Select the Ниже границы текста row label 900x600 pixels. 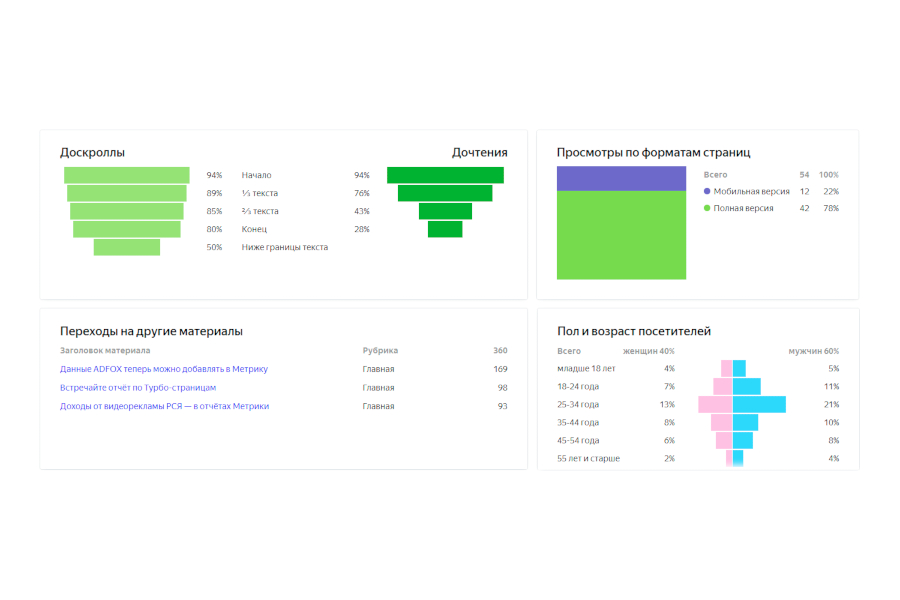284,247
